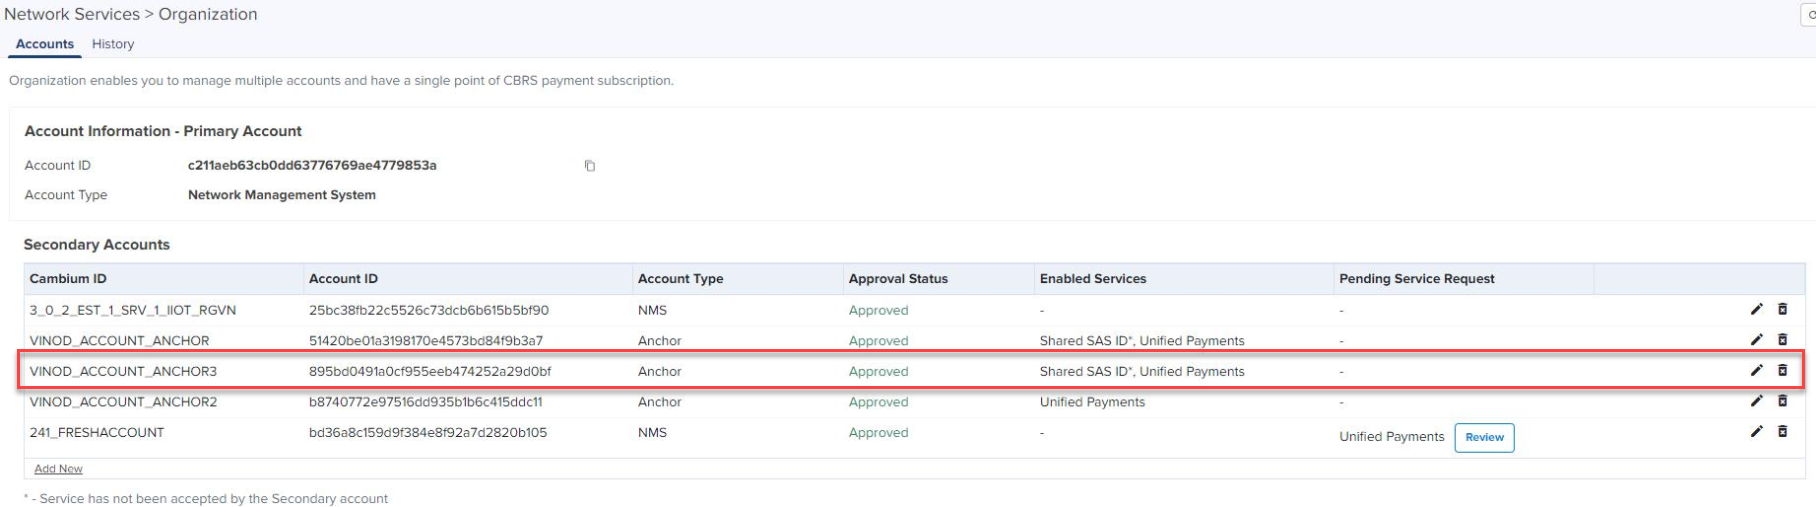Click the Enabled Services column header
This screenshot has height=507, width=1816.
(x=1093, y=279)
